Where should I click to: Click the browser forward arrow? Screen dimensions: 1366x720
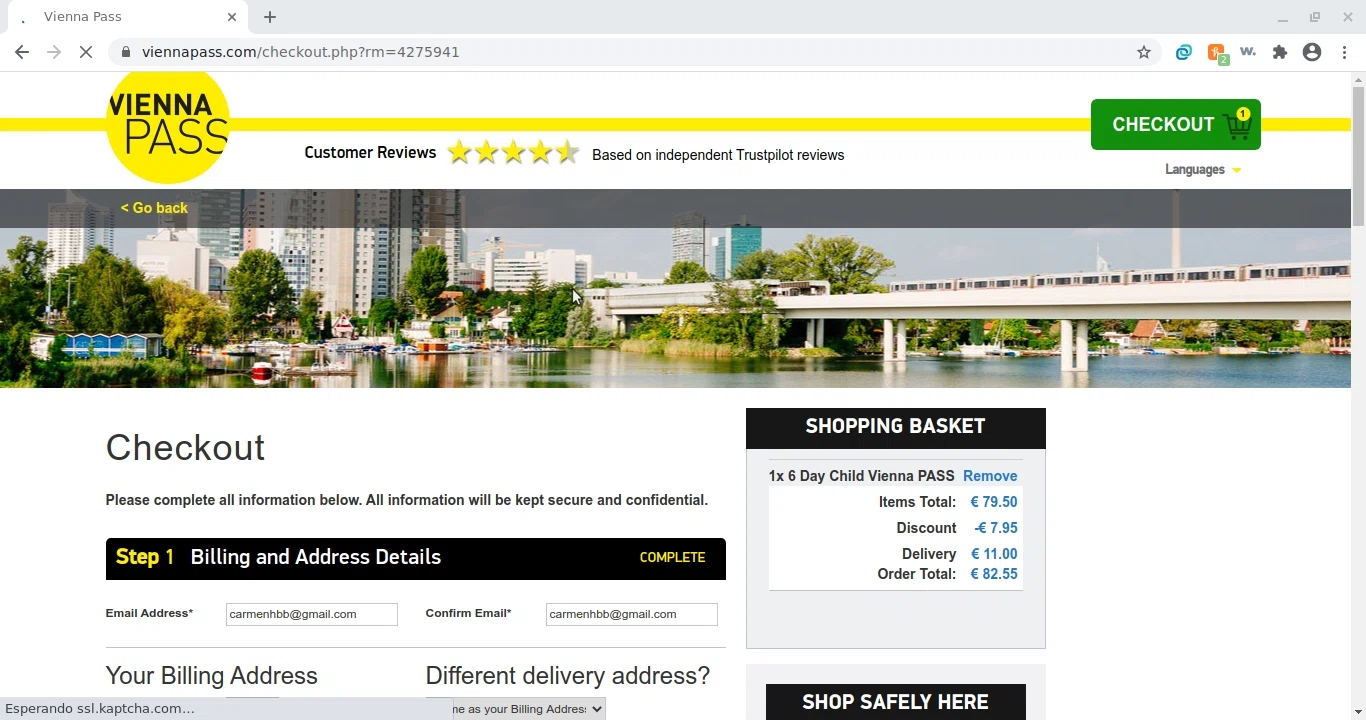(x=54, y=52)
